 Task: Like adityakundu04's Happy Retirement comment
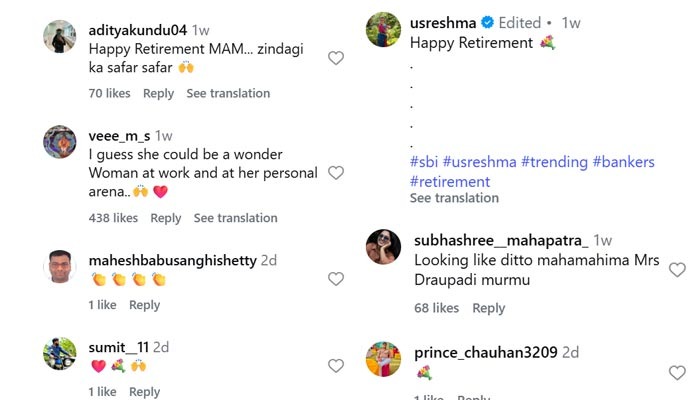pyautogui.click(x=336, y=58)
